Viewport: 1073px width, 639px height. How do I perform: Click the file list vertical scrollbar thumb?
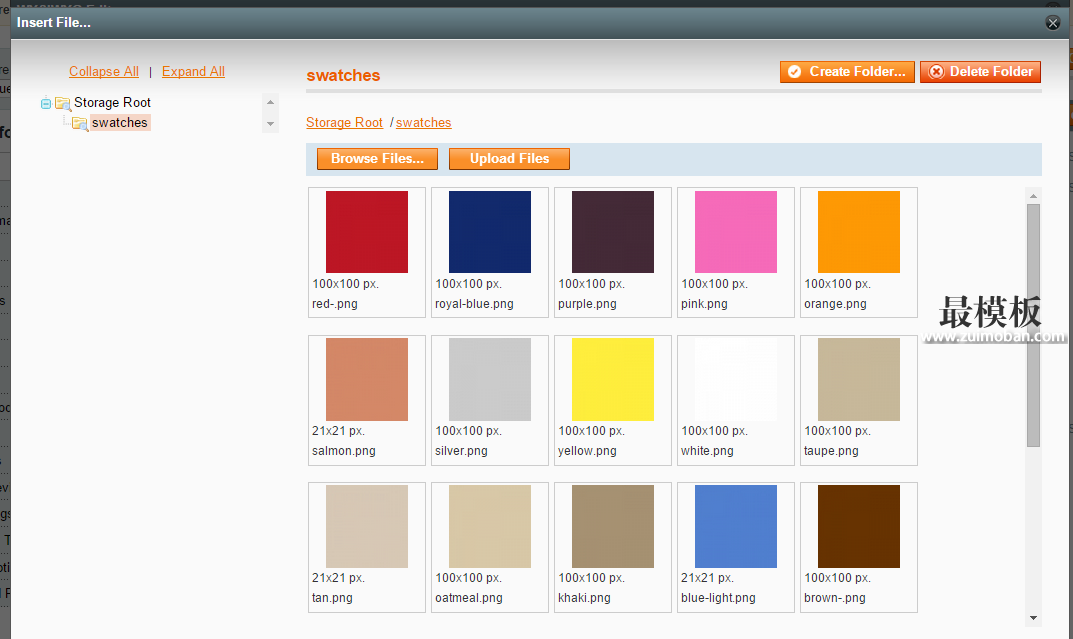pos(1033,325)
